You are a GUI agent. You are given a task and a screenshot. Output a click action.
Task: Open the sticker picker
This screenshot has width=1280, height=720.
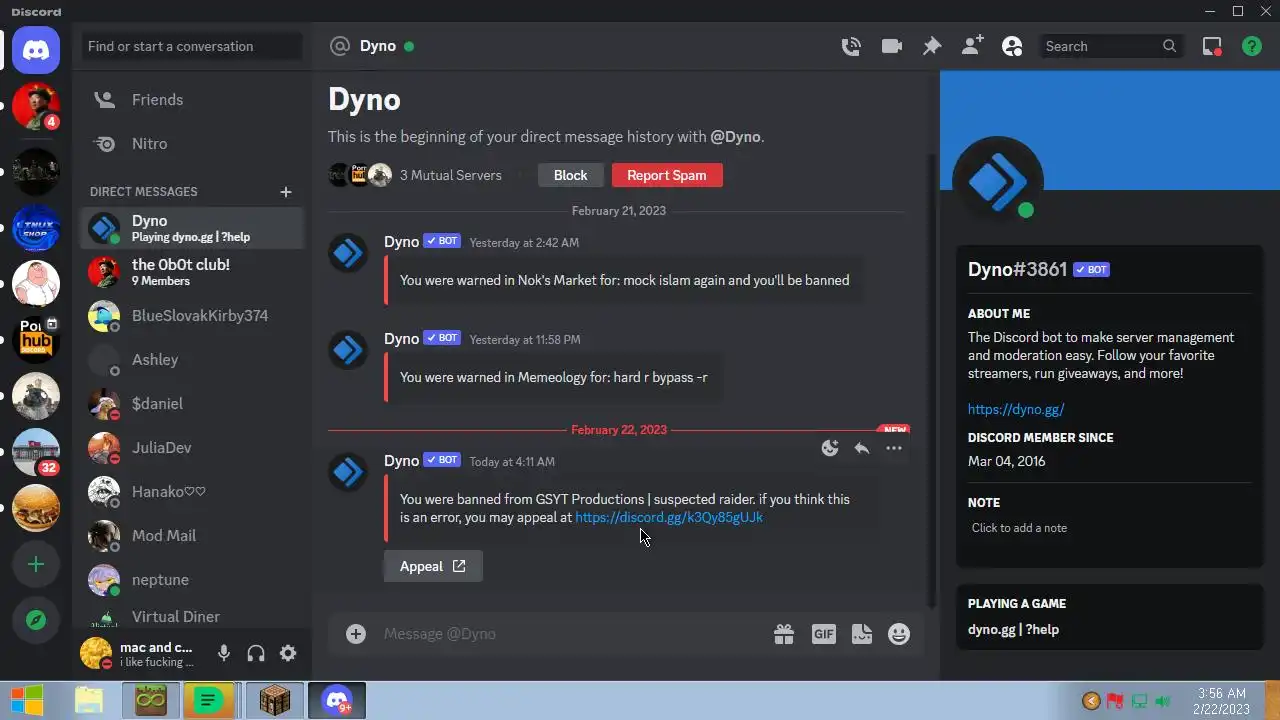(862, 634)
